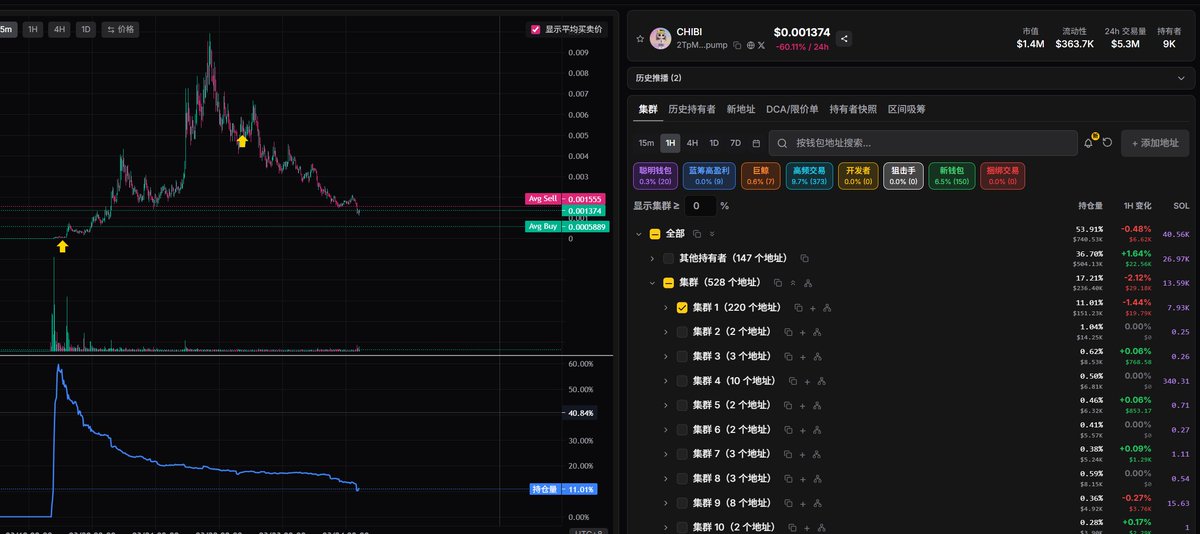Add 集群 6 with plus icon
The image size is (1200, 534).
click(x=803, y=430)
